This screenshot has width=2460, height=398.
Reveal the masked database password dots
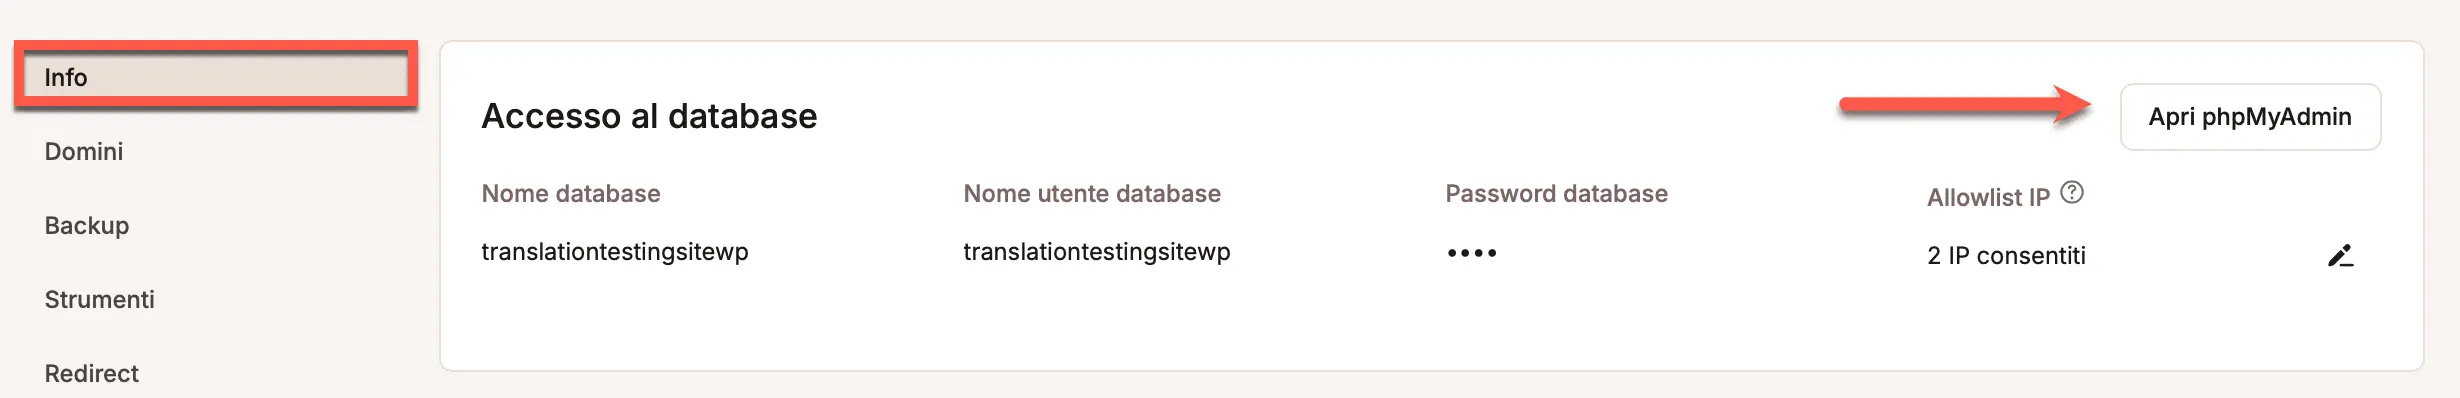pyautogui.click(x=1472, y=253)
